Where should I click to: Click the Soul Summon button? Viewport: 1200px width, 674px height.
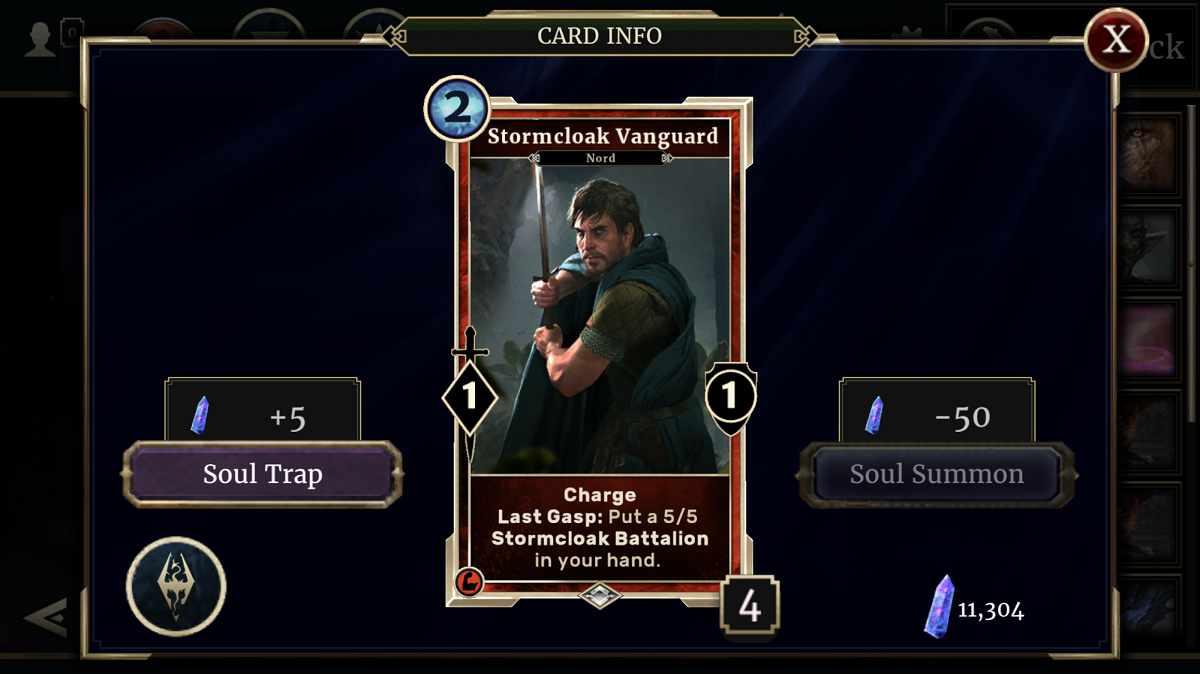point(937,474)
